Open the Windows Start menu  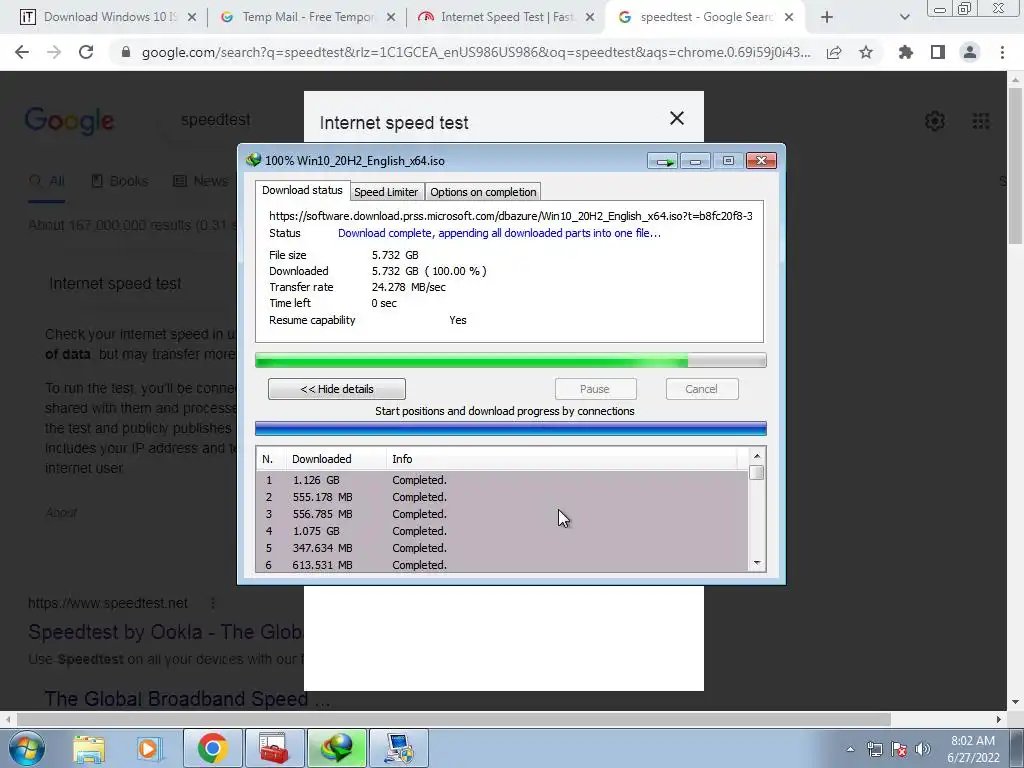tap(27, 748)
